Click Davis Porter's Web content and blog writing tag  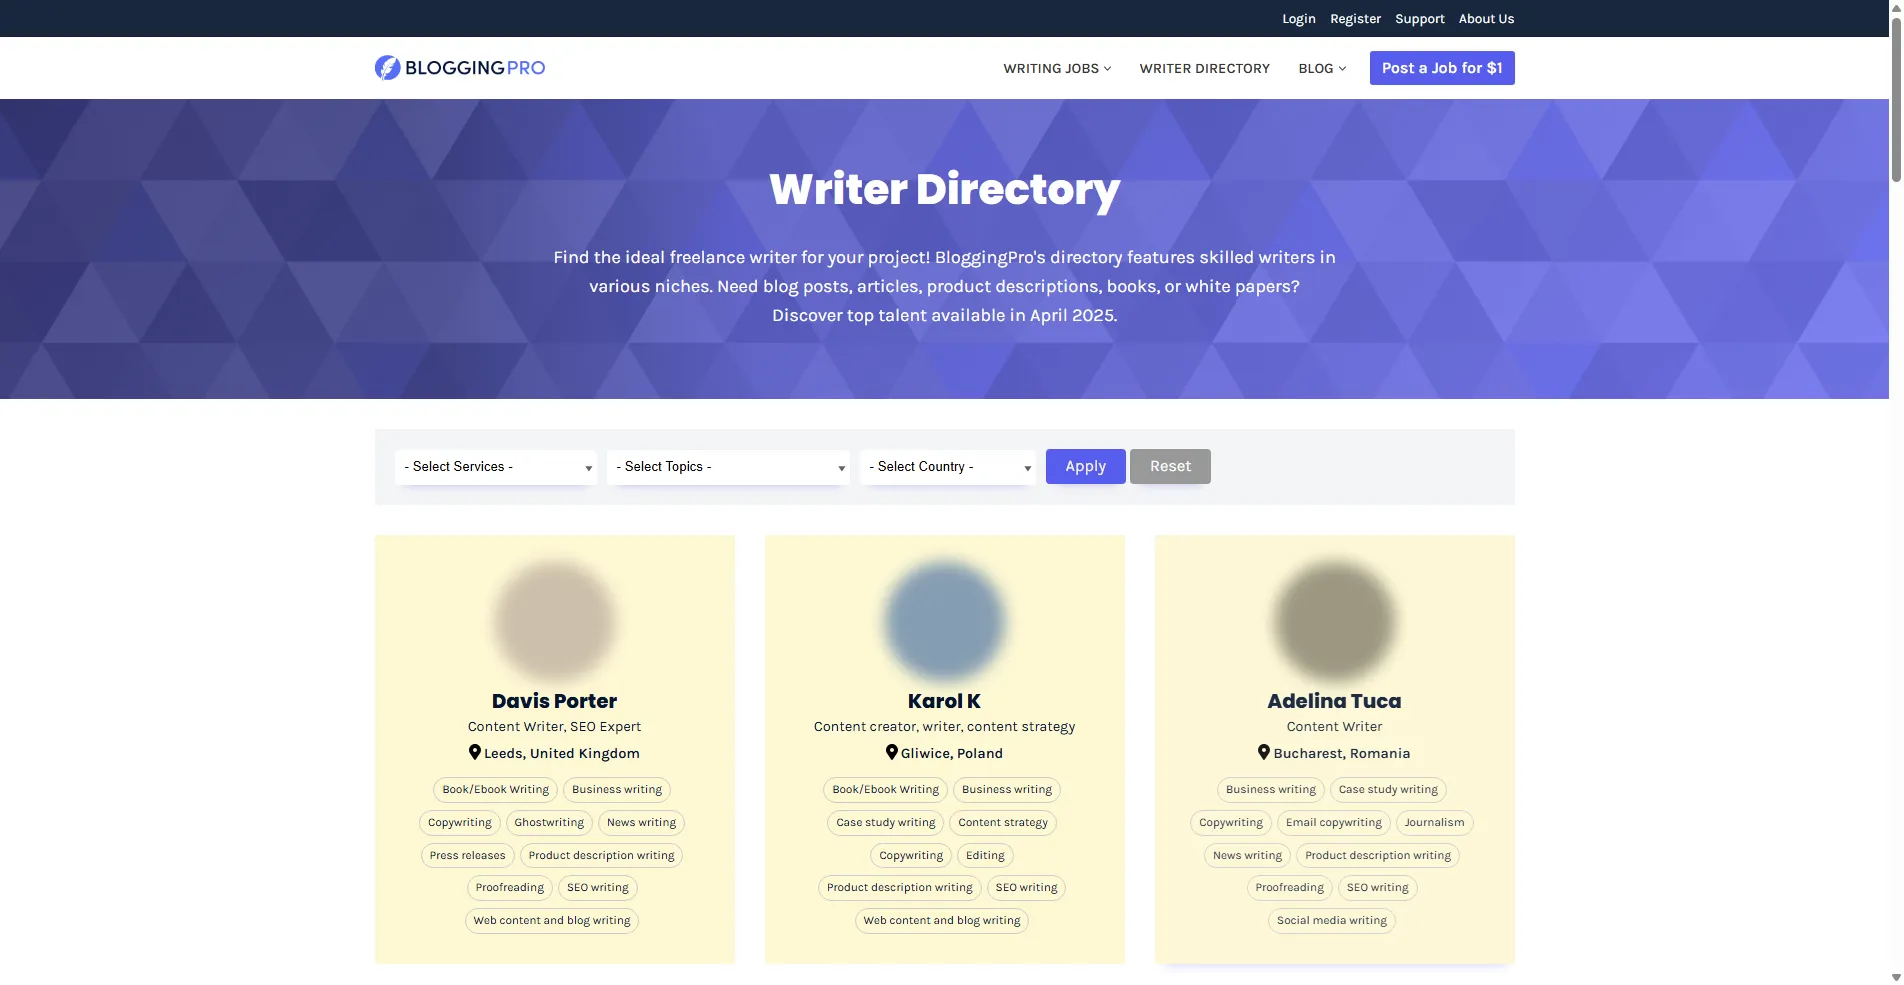point(552,921)
